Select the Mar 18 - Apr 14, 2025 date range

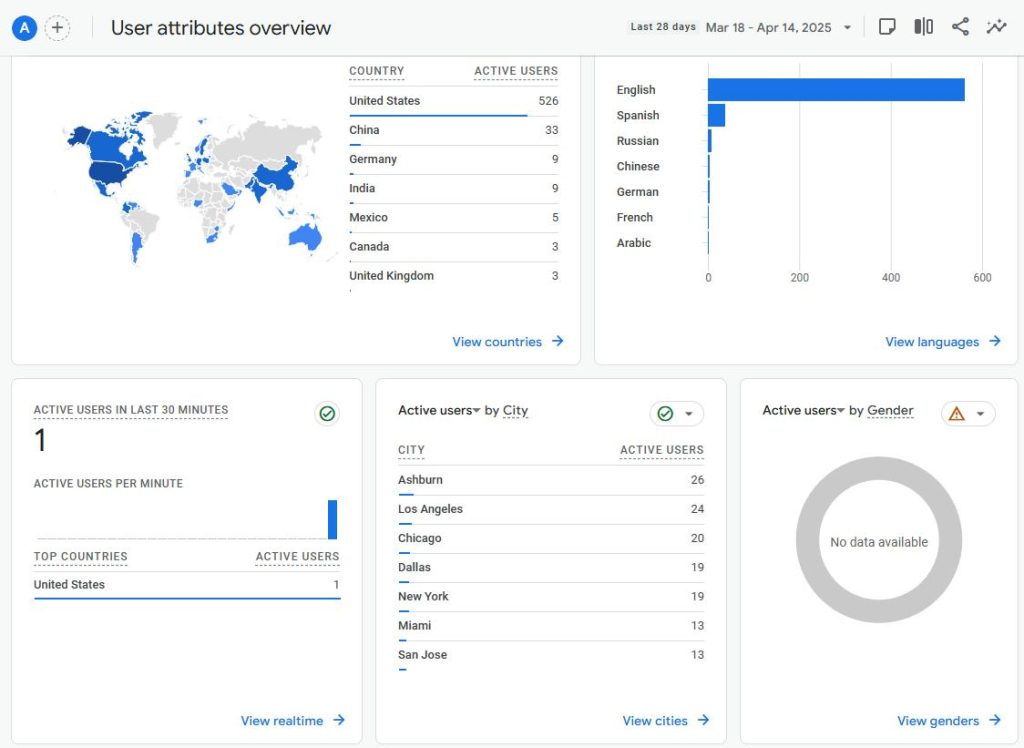[x=768, y=27]
